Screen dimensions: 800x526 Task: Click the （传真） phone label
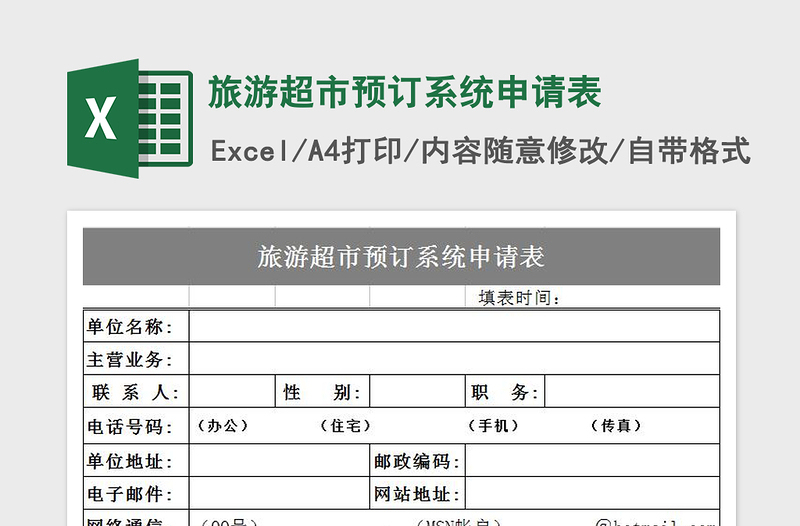coord(616,425)
